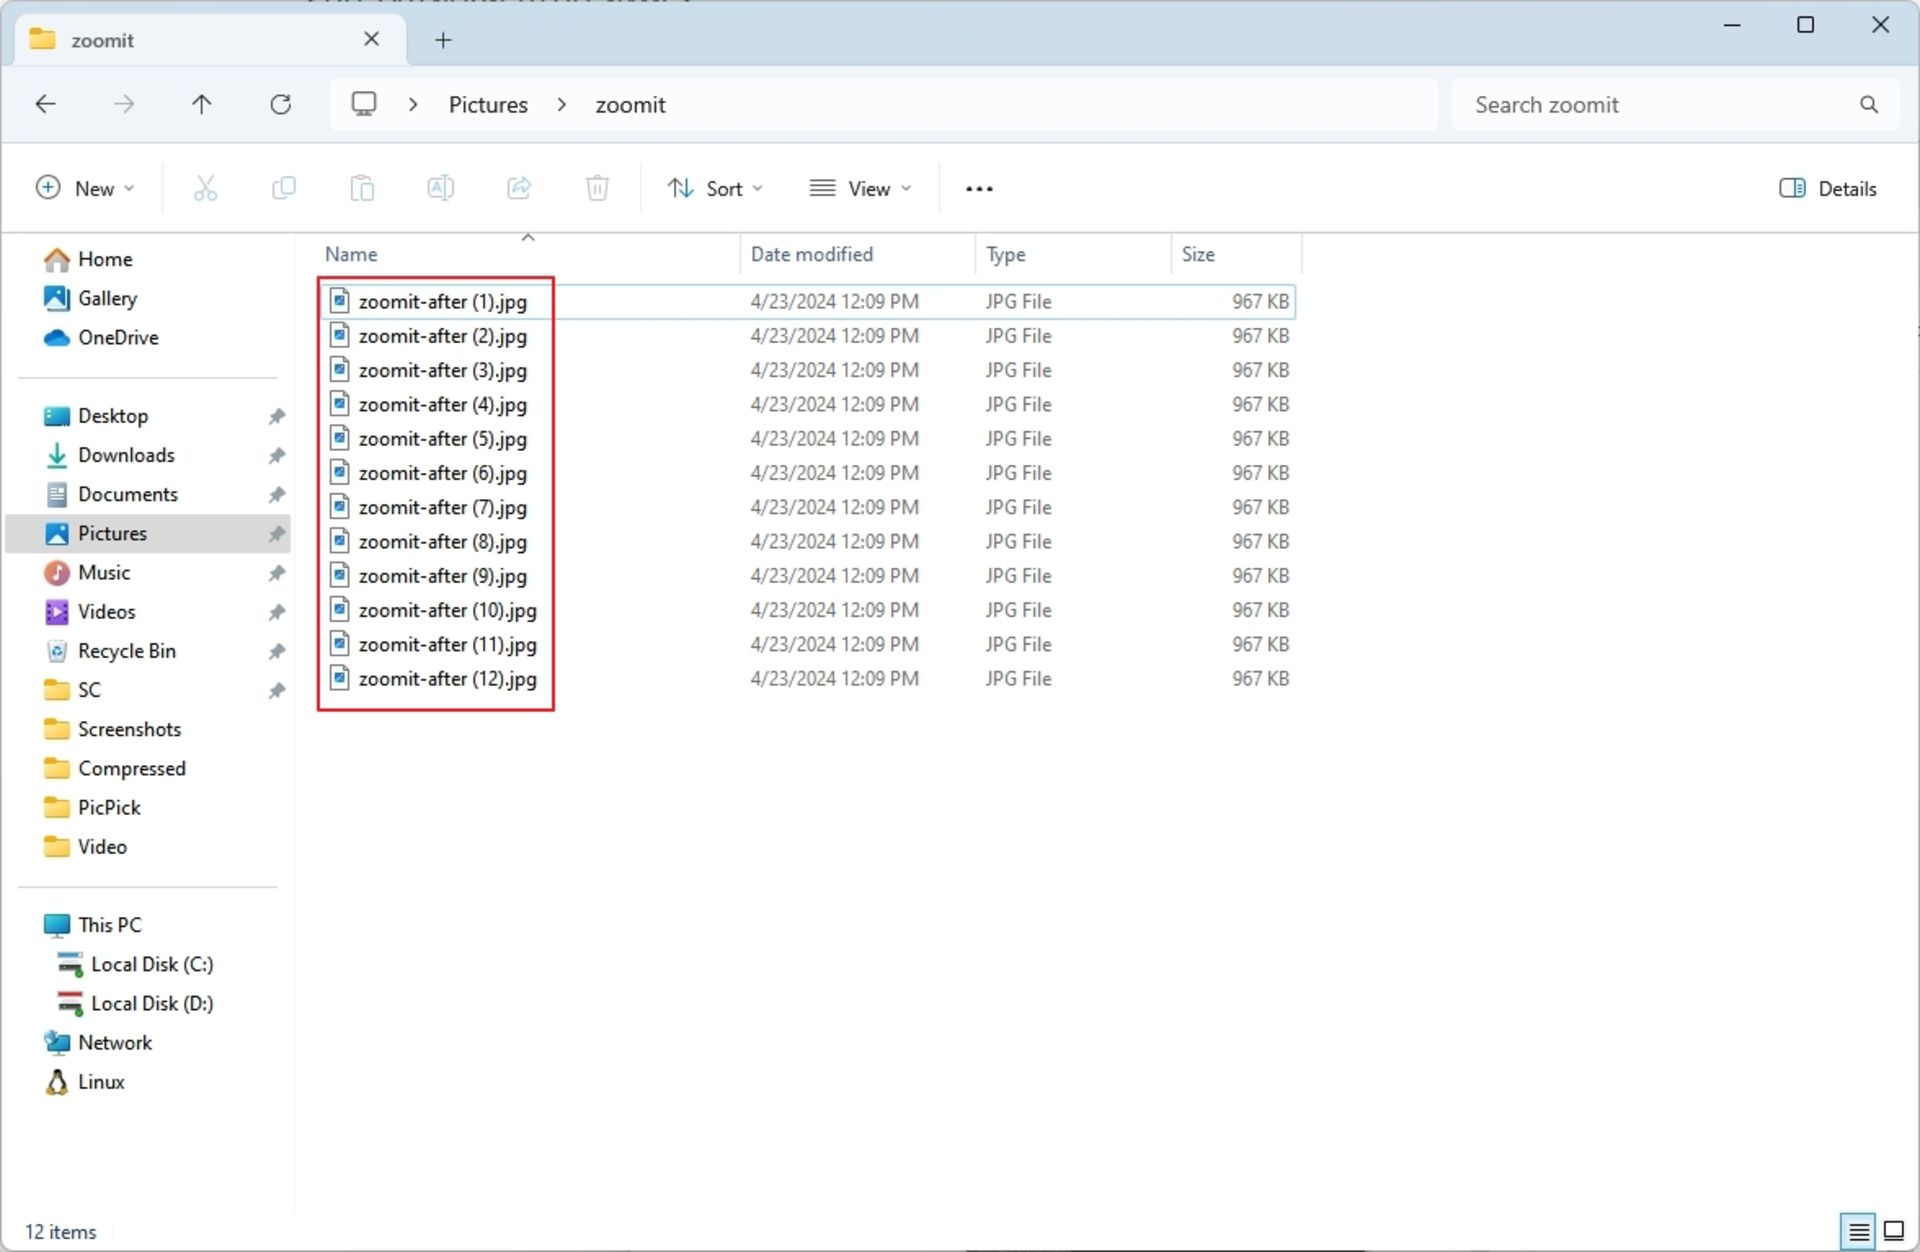Image resolution: width=1920 pixels, height=1252 pixels.
Task: Click the Share icon in toolbar
Action: (x=519, y=189)
